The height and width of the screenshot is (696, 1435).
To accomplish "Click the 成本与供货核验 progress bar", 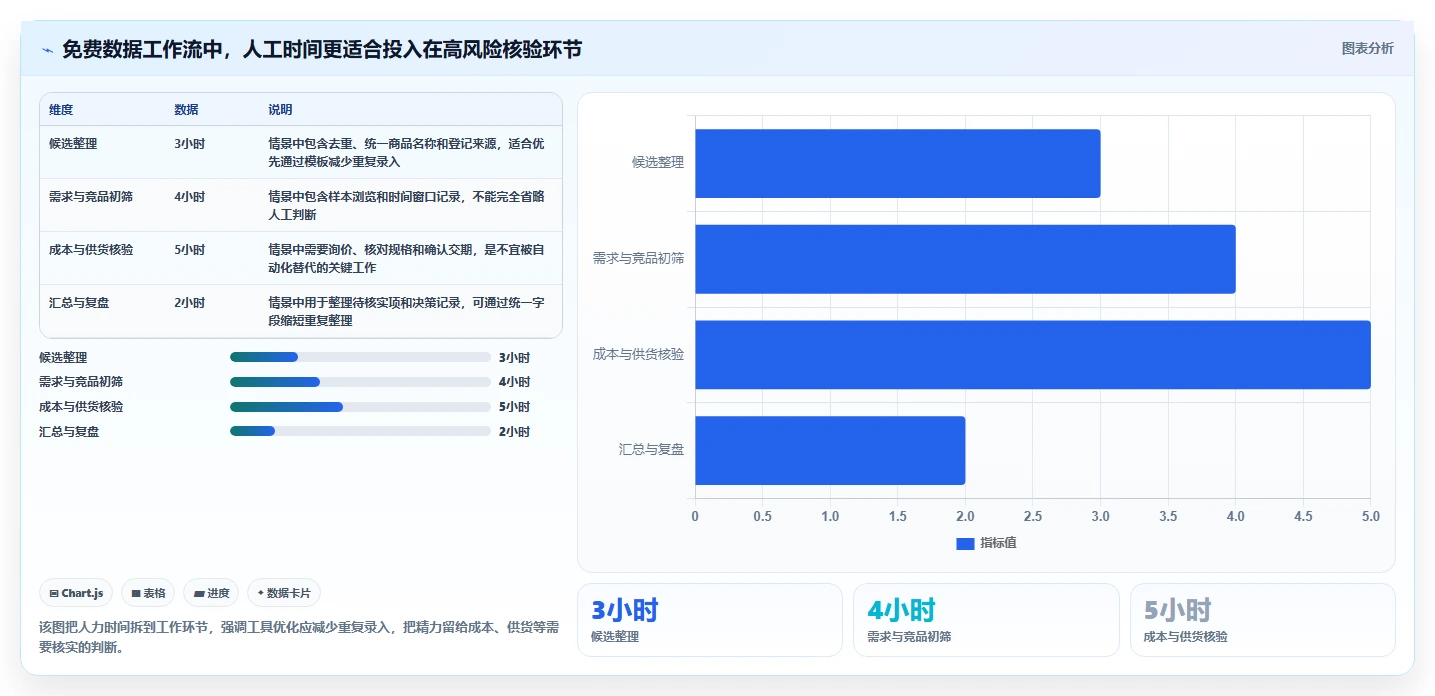I will pyautogui.click(x=360, y=407).
